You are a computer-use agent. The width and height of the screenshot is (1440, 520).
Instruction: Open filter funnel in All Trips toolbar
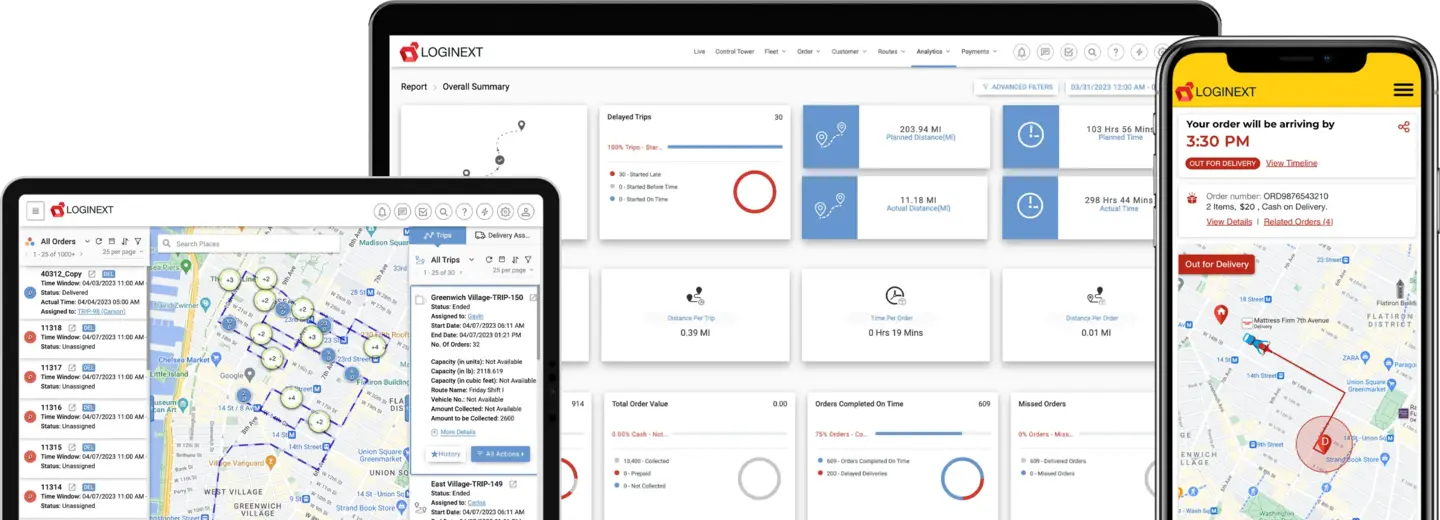[x=526, y=260]
